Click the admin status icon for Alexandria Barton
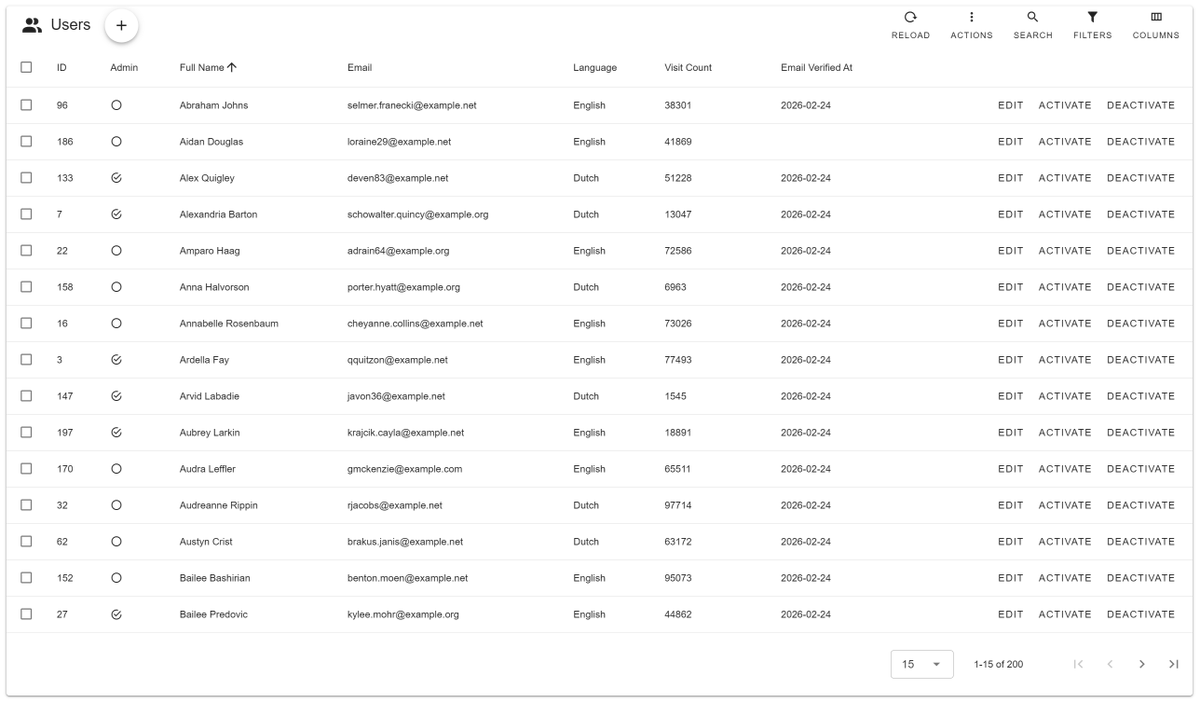Image resolution: width=1200 pixels, height=703 pixels. pyautogui.click(x=116, y=214)
